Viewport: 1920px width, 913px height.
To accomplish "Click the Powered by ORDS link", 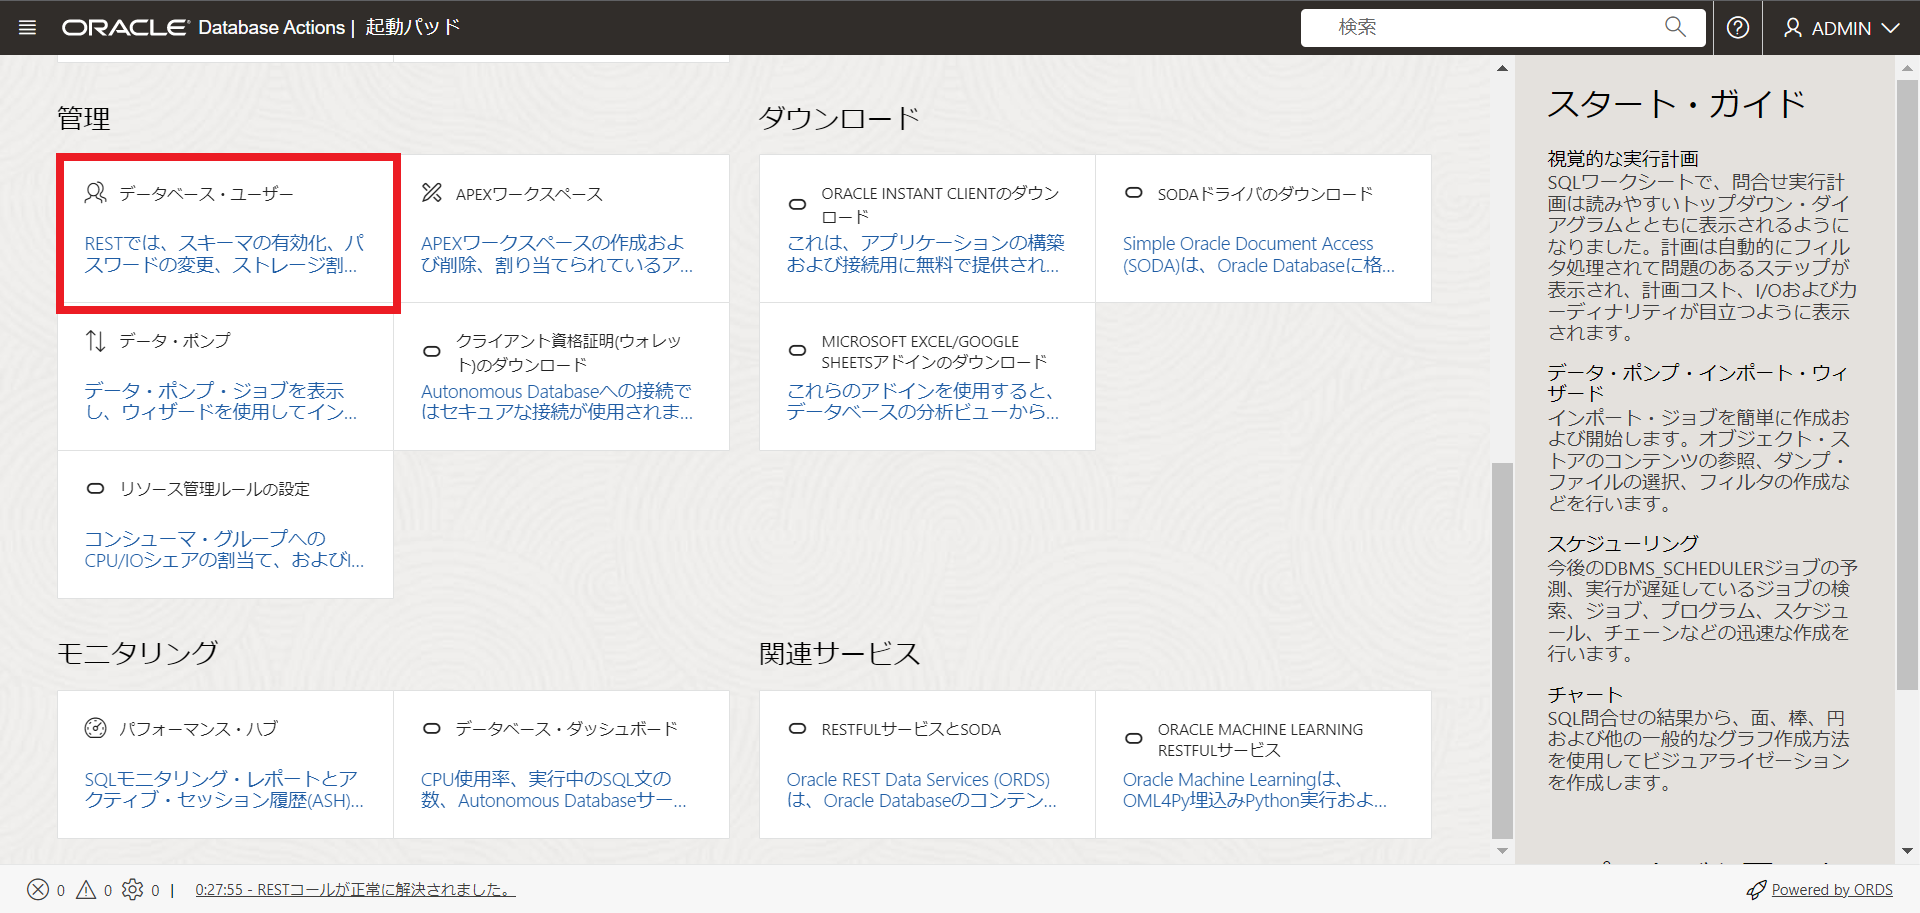I will (1832, 889).
